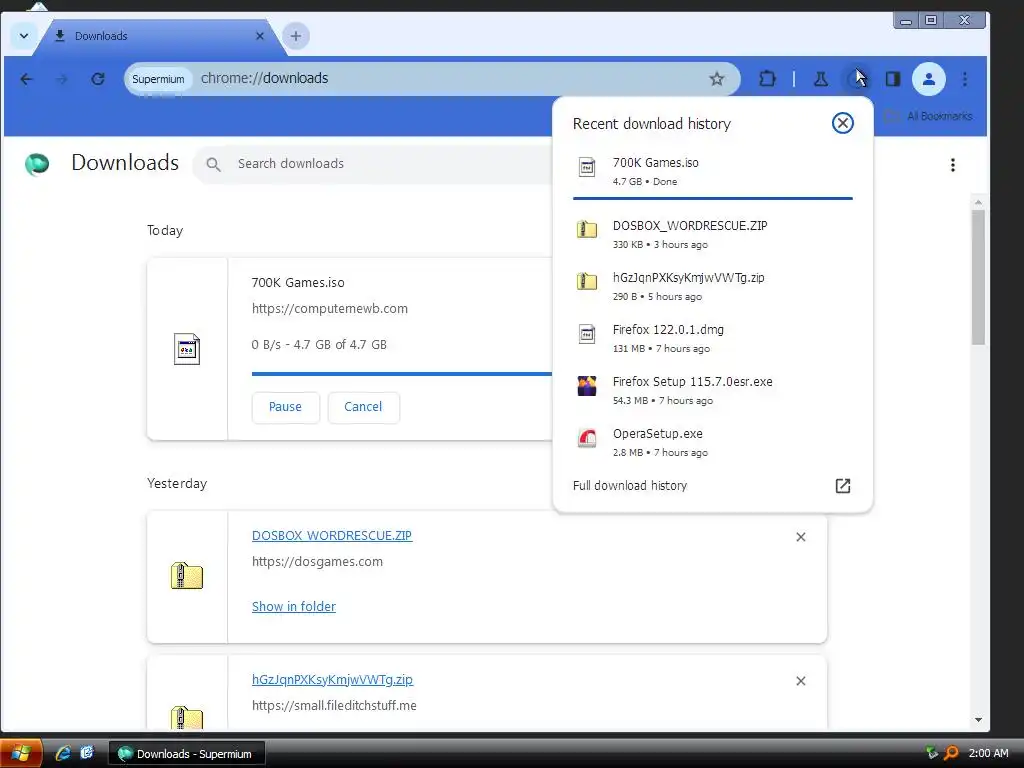This screenshot has height=768, width=1024.
Task: Open the profile avatar menu
Action: (x=929, y=79)
